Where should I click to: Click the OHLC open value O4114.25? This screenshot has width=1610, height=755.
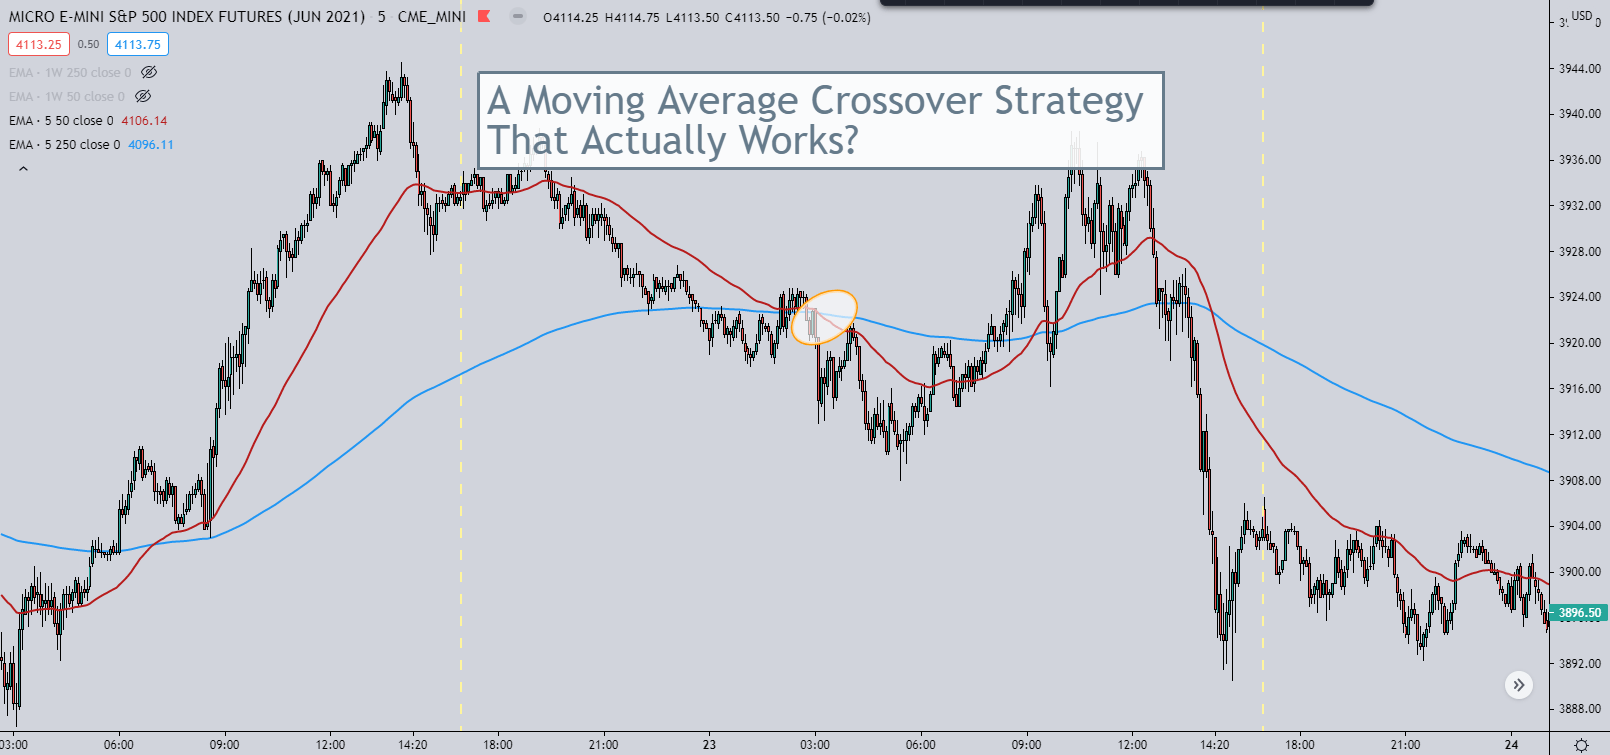[x=571, y=17]
